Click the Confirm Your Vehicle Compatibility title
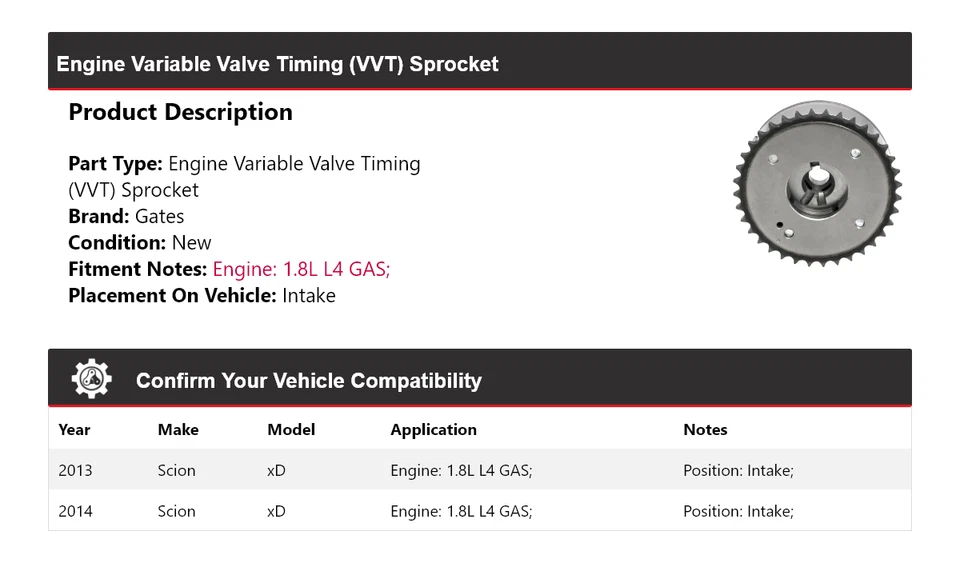 coord(308,381)
